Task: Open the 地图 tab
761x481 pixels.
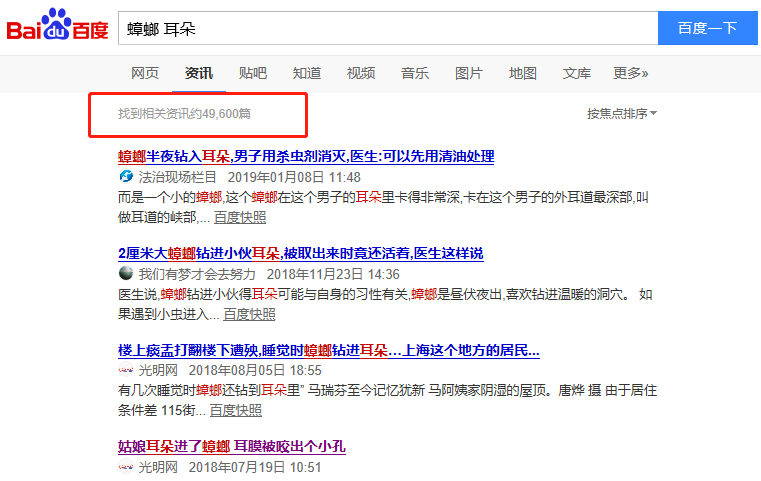Action: tap(523, 73)
